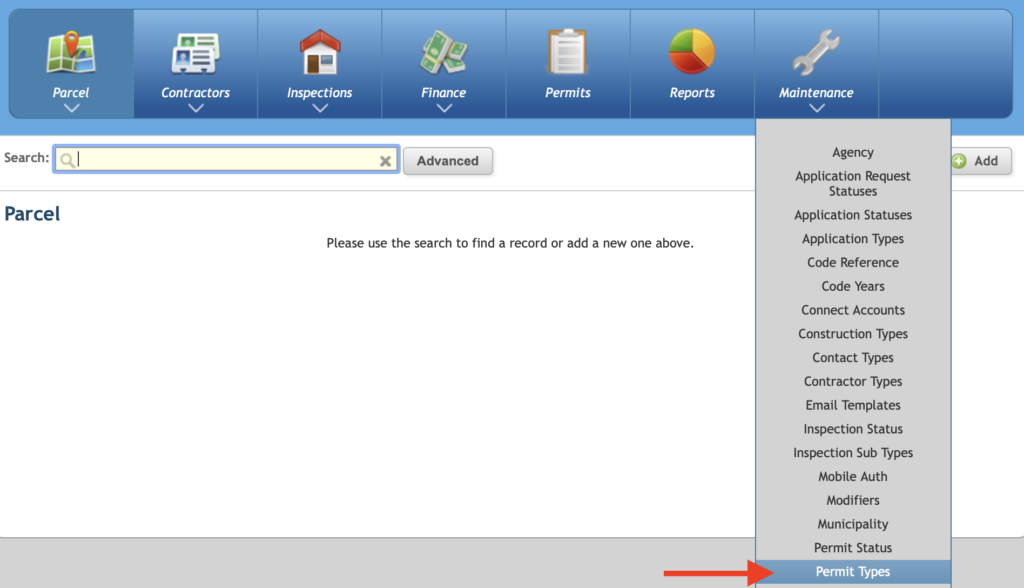Click the Permits clipboard icon
Viewport: 1024px width, 588px height.
point(568,52)
